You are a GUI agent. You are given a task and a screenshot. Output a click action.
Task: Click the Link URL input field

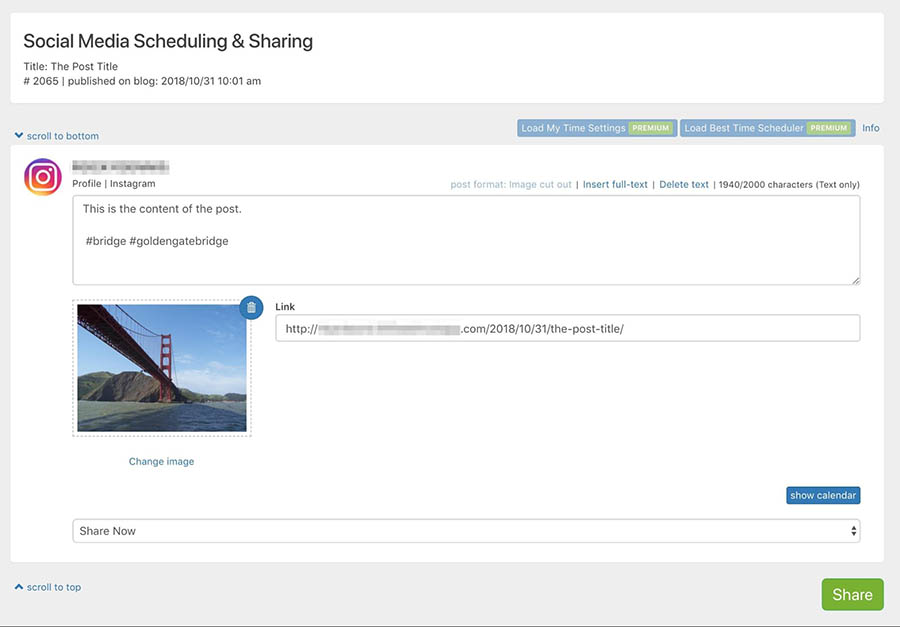point(567,328)
